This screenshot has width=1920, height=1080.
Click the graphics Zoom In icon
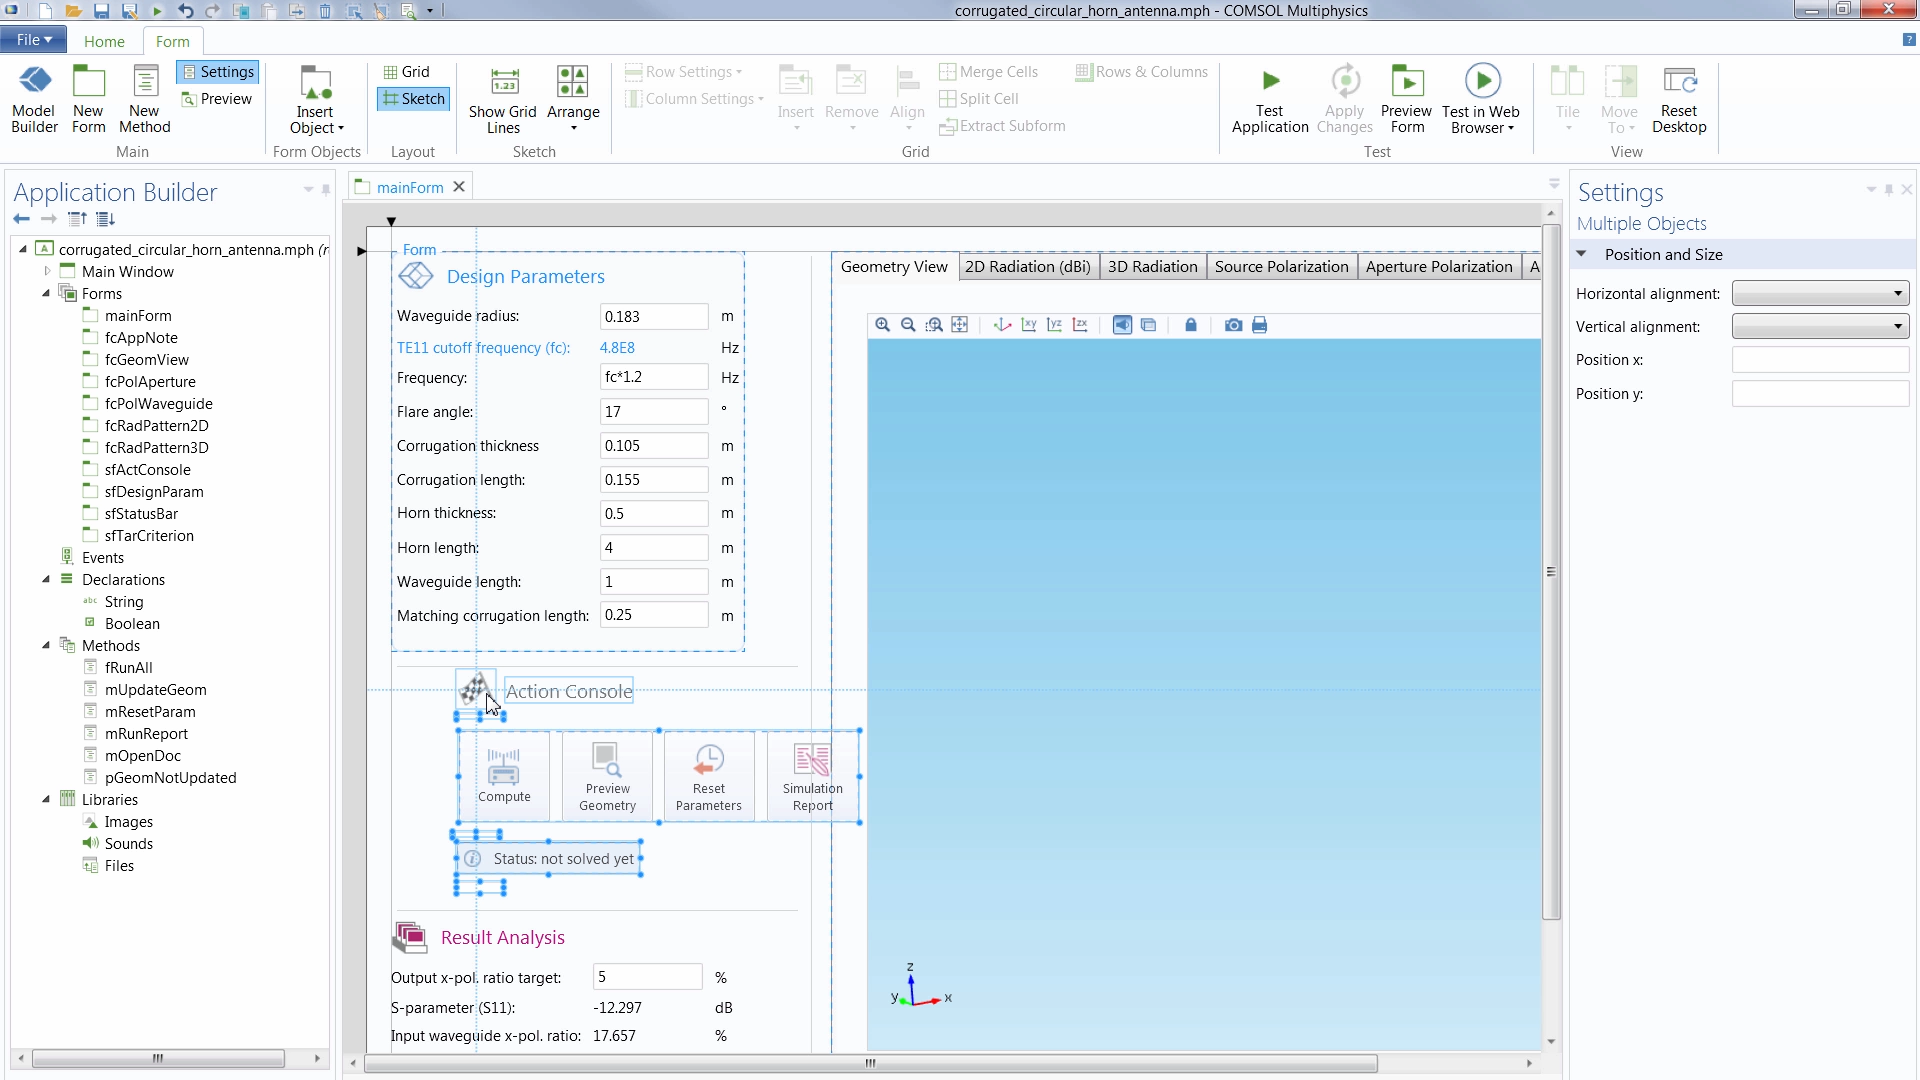pos(882,325)
